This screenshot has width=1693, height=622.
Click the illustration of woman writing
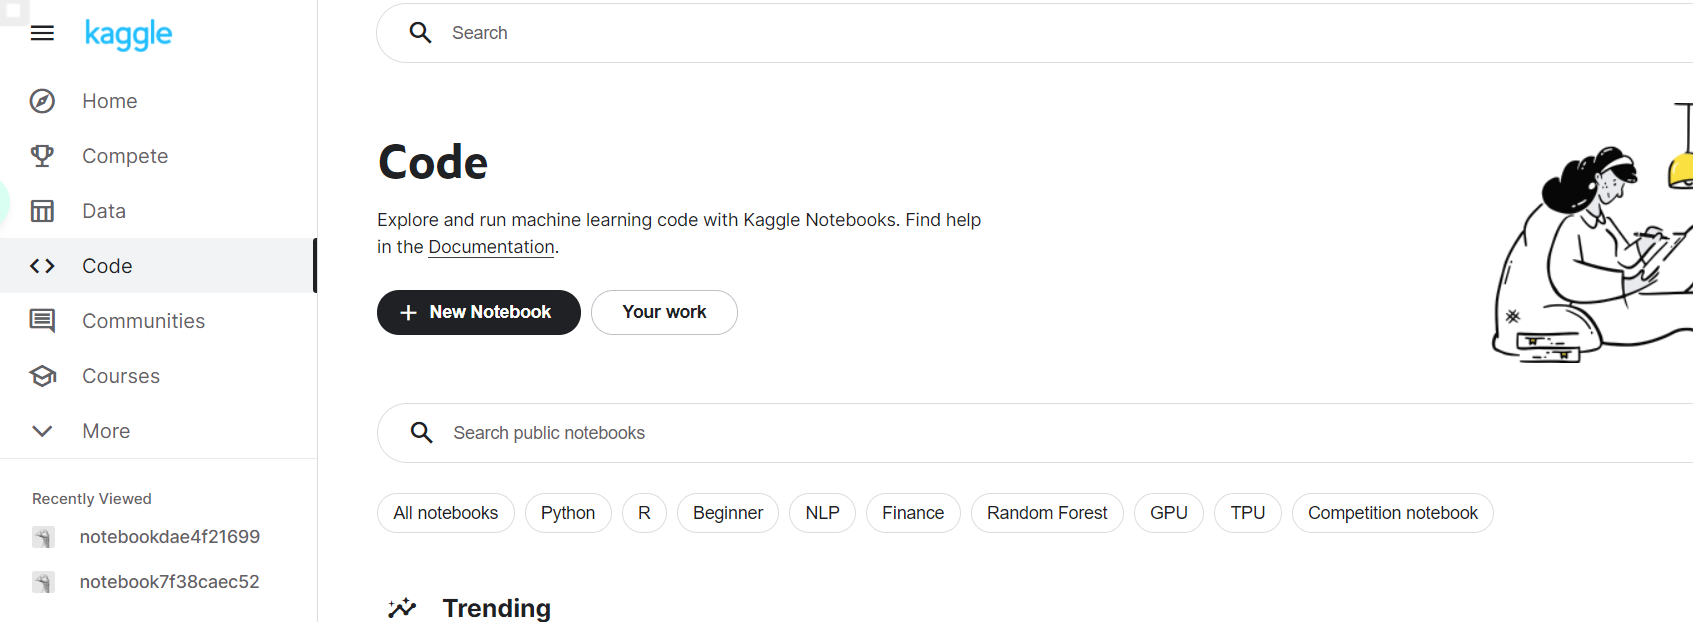(1592, 232)
